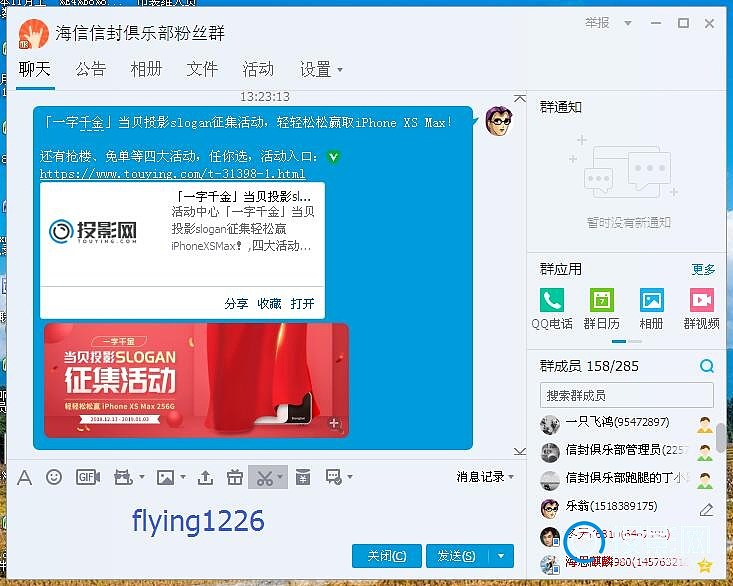This screenshot has width=733, height=586.
Task: Open the send options arrow beside 发送
Action: (501, 556)
